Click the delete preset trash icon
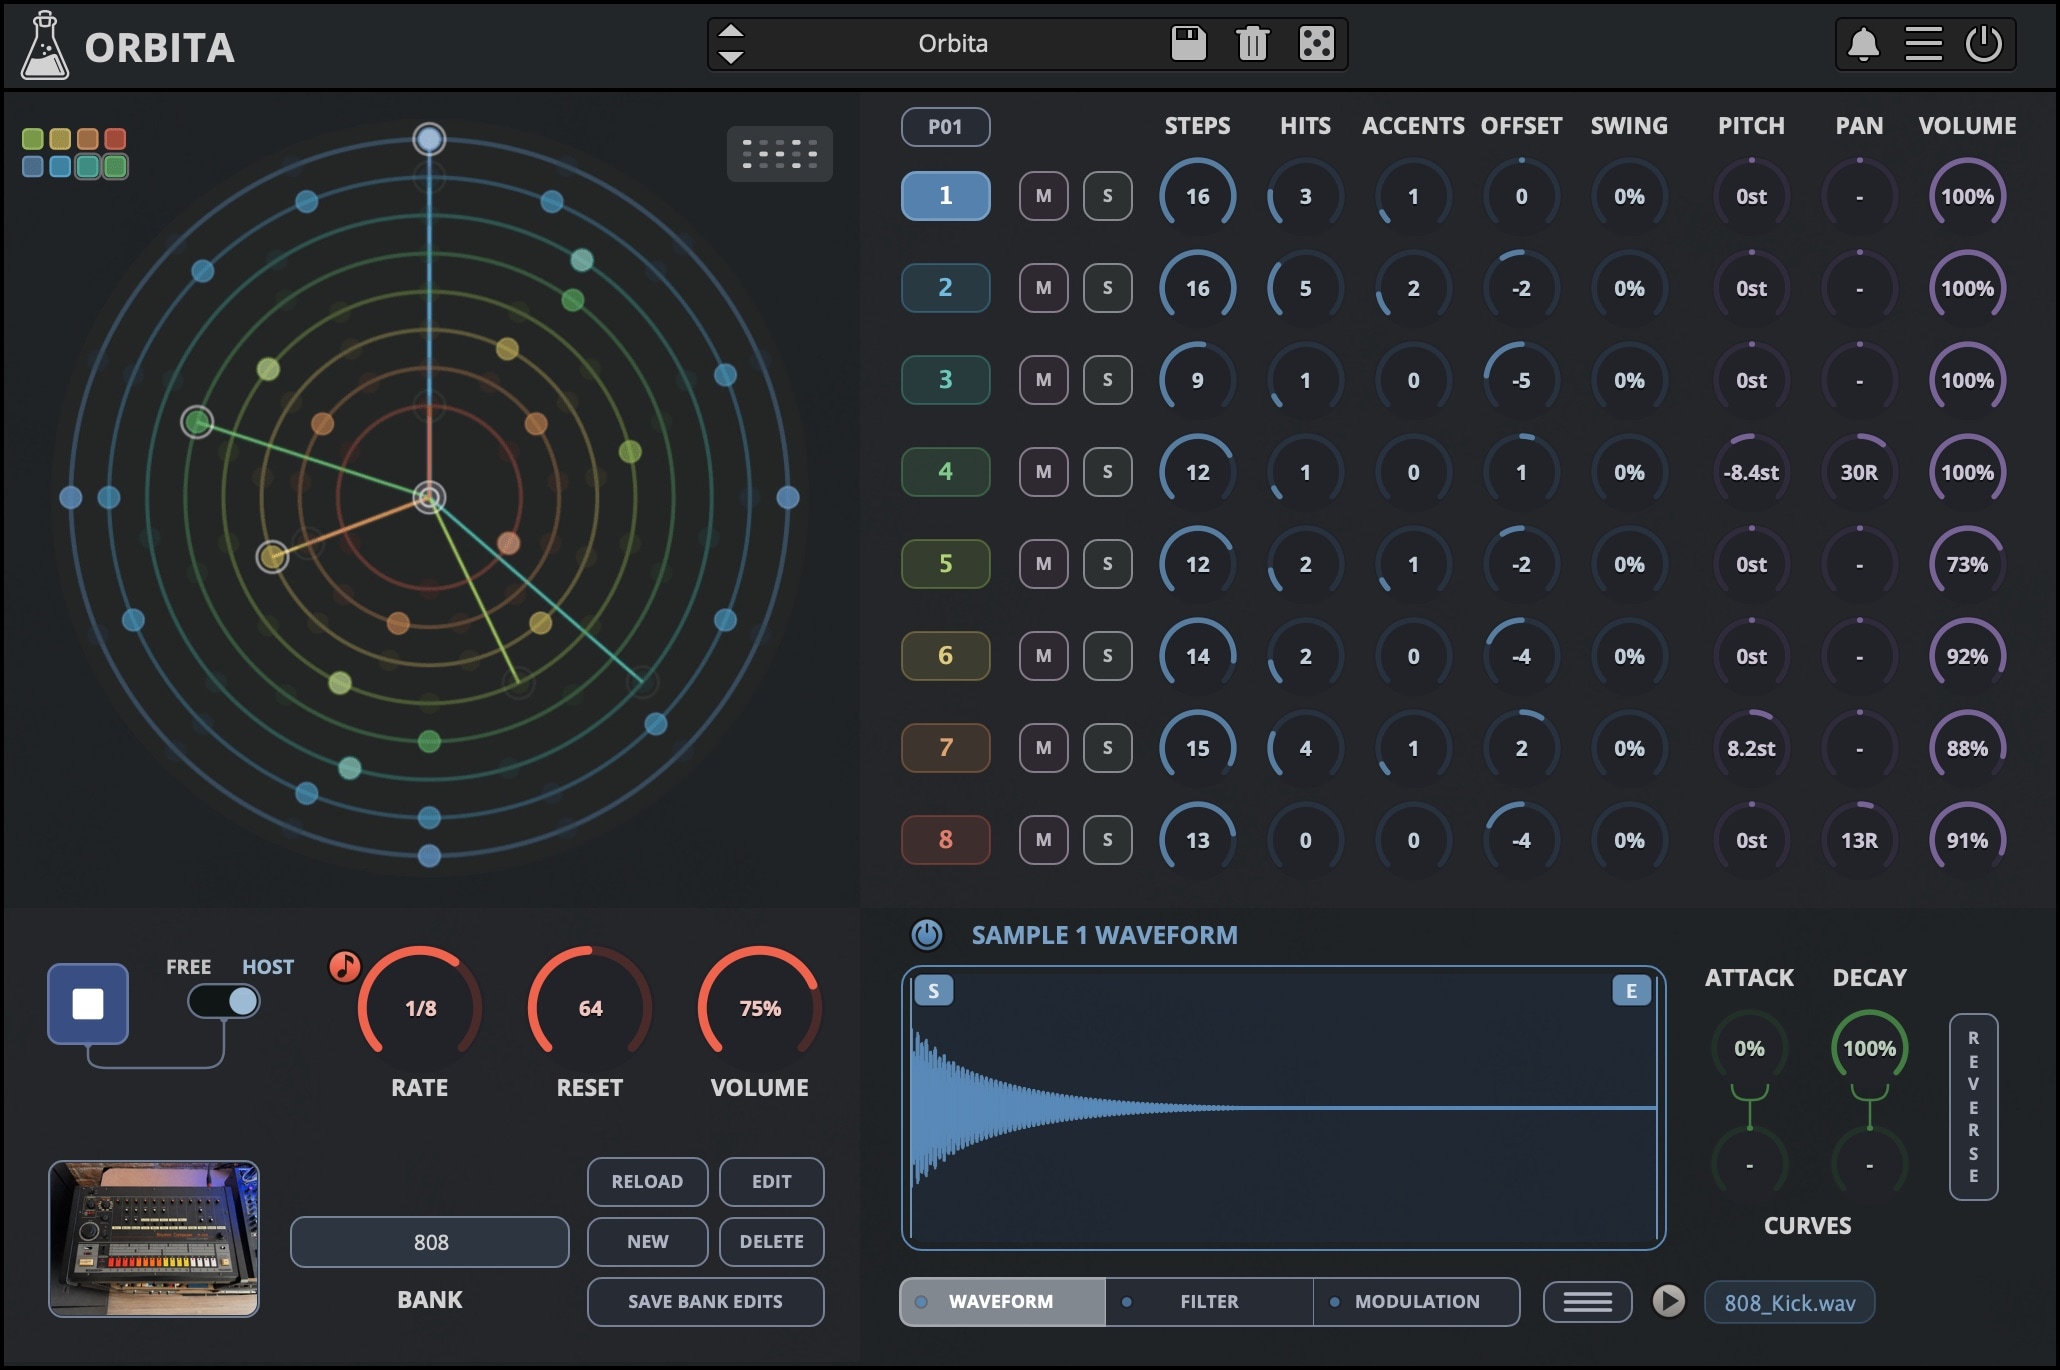The image size is (2060, 1370). click(1252, 44)
